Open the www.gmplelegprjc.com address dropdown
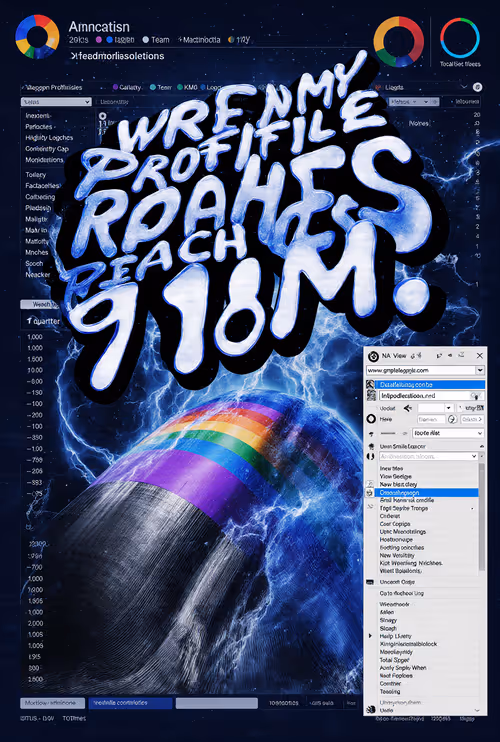This screenshot has height=742, width=500. click(480, 370)
